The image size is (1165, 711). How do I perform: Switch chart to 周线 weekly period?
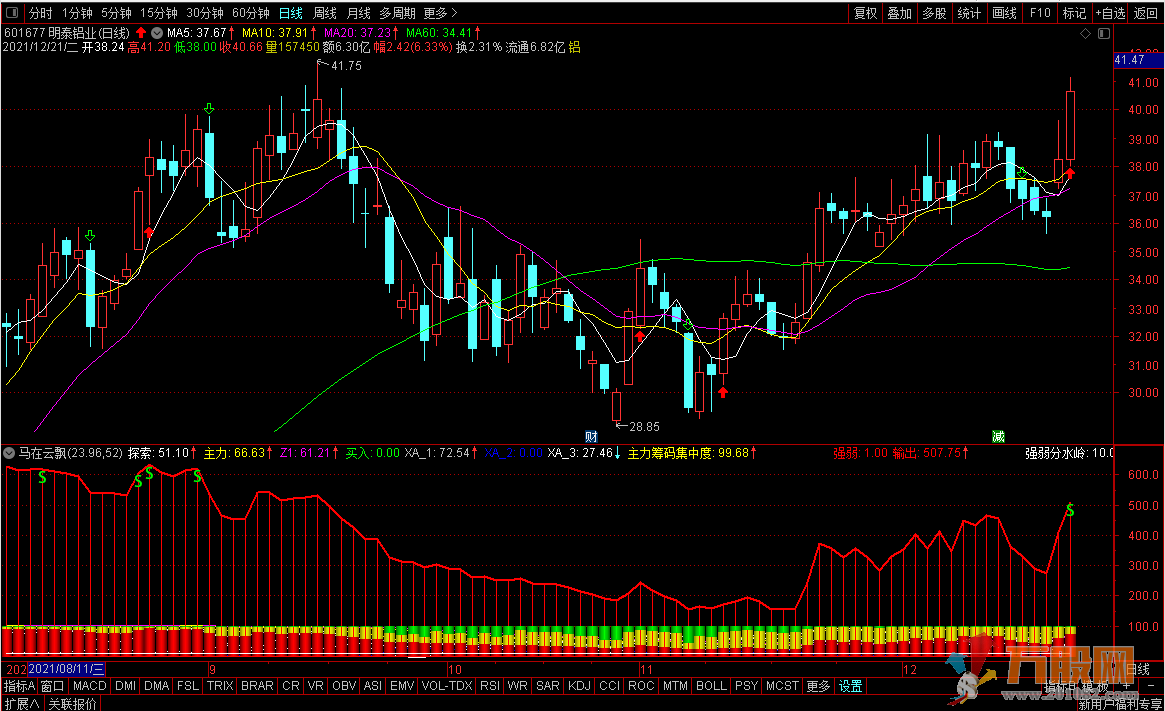[x=325, y=13]
